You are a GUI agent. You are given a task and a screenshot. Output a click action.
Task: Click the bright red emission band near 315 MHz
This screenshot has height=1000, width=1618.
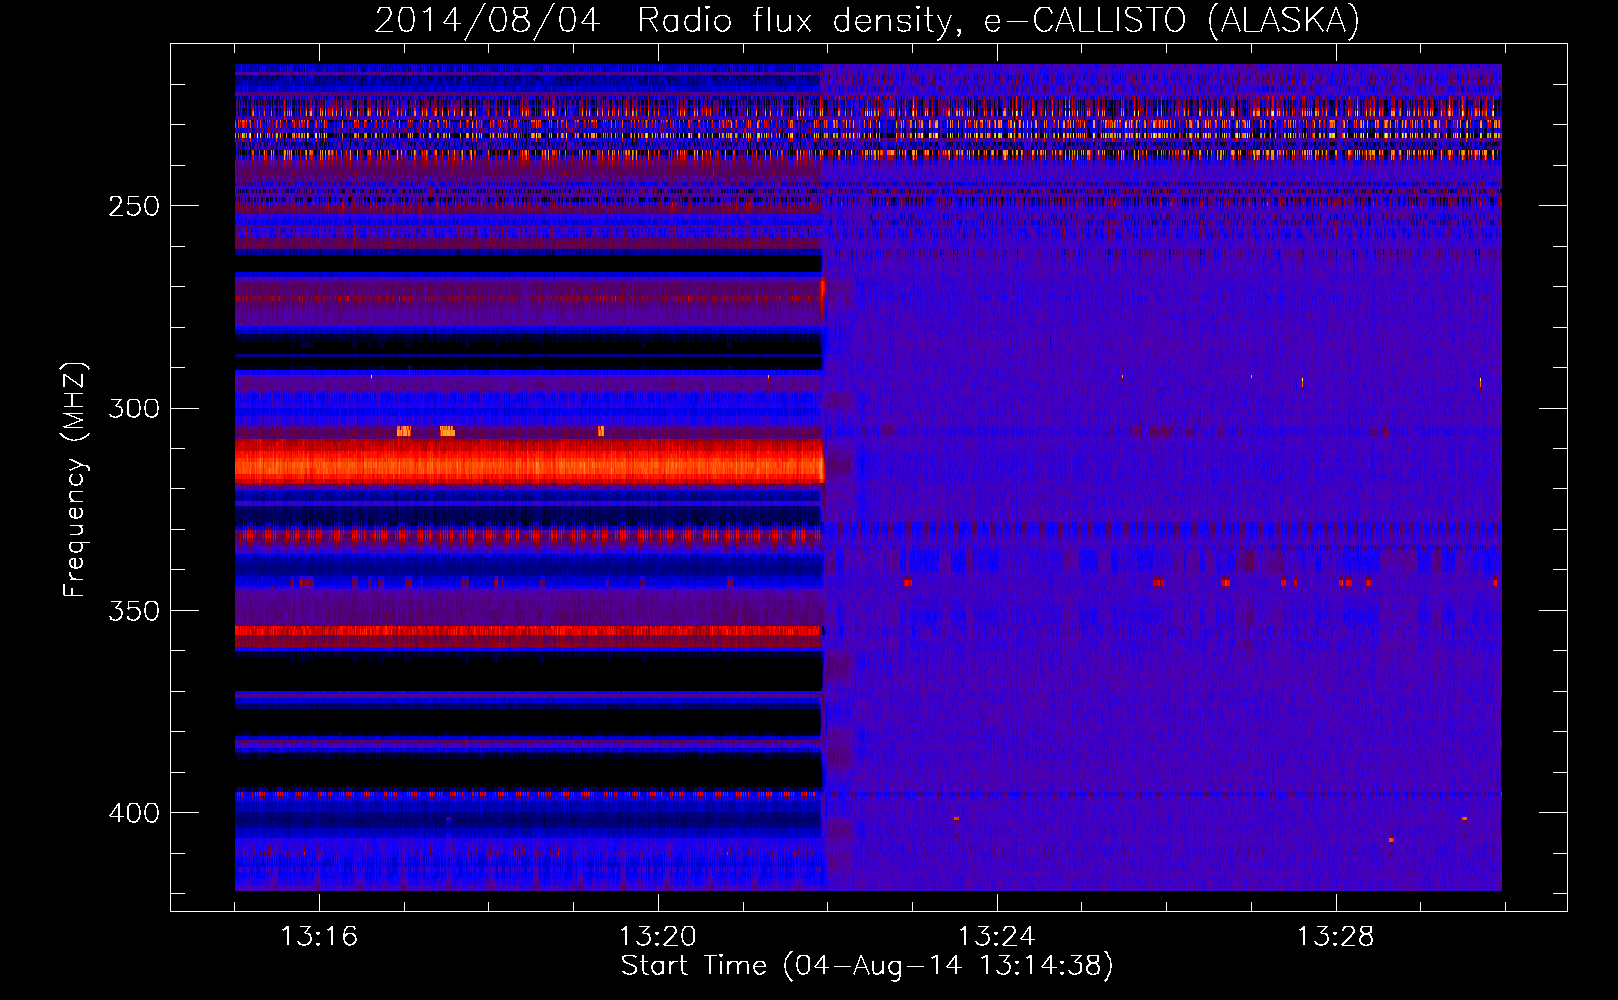[529, 463]
